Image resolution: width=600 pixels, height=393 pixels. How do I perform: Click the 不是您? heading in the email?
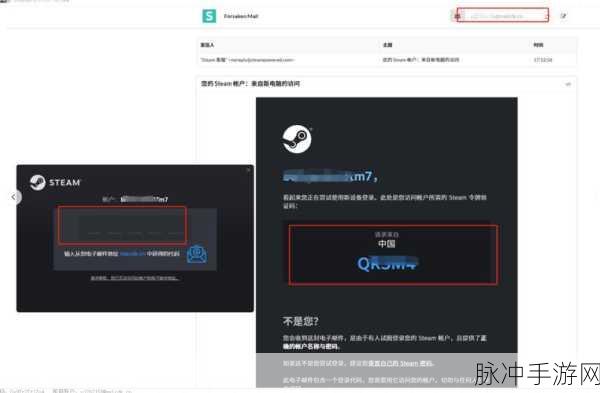[300, 321]
